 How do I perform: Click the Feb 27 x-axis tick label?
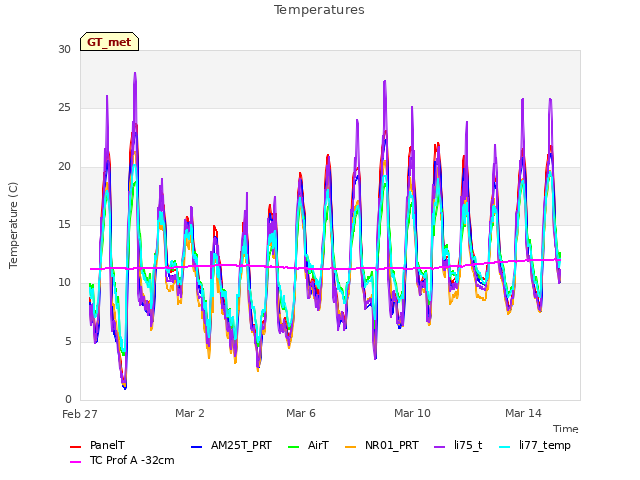(80, 414)
